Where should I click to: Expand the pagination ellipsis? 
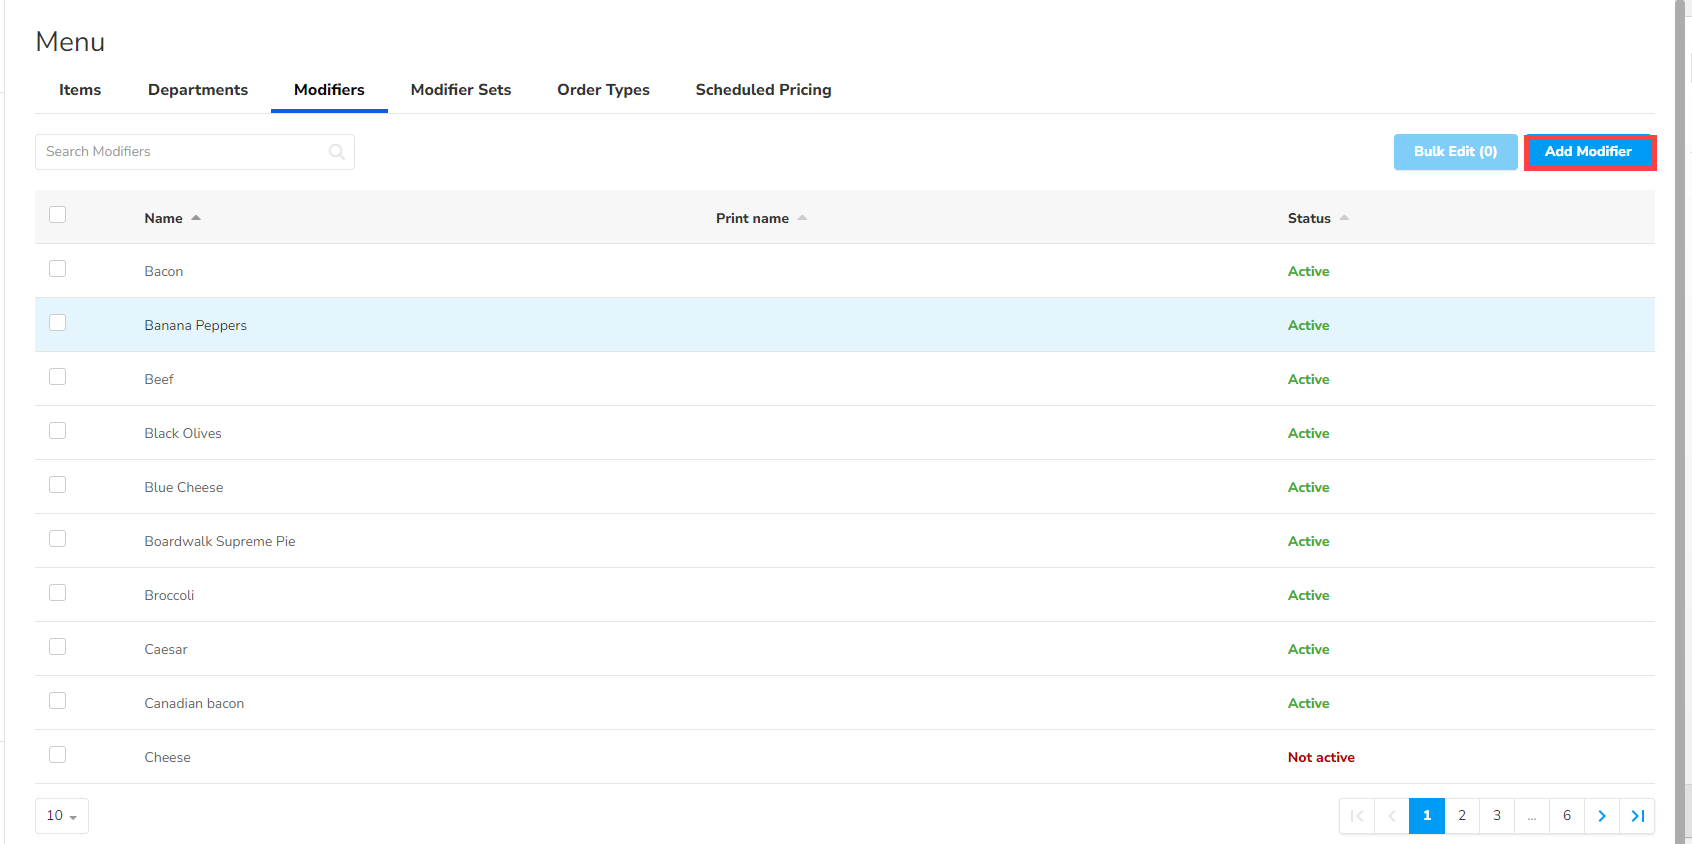(x=1531, y=816)
